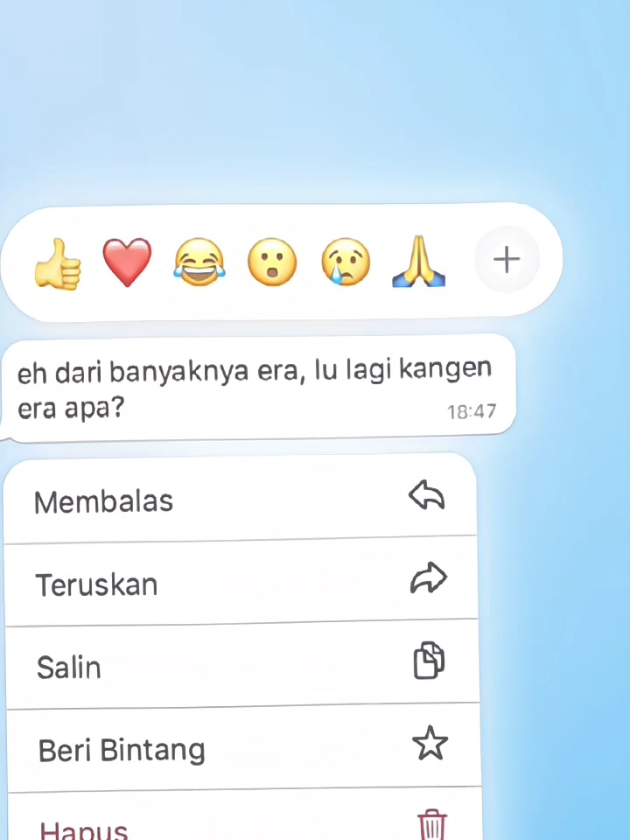Select the Salin menu entry
Viewport: 630px width, 840px height.
click(242, 664)
